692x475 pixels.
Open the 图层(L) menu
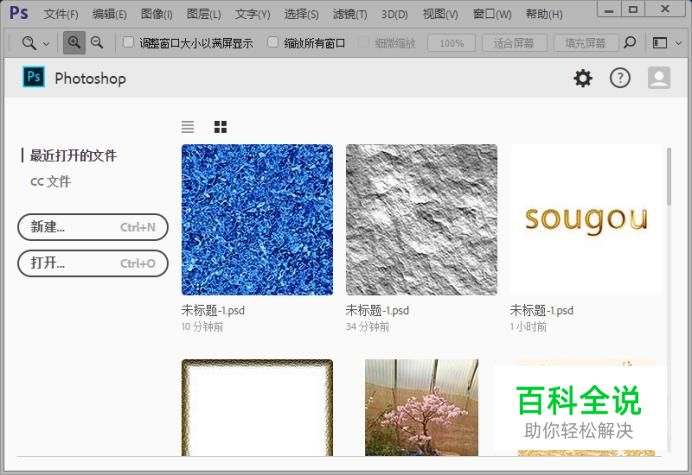point(203,14)
